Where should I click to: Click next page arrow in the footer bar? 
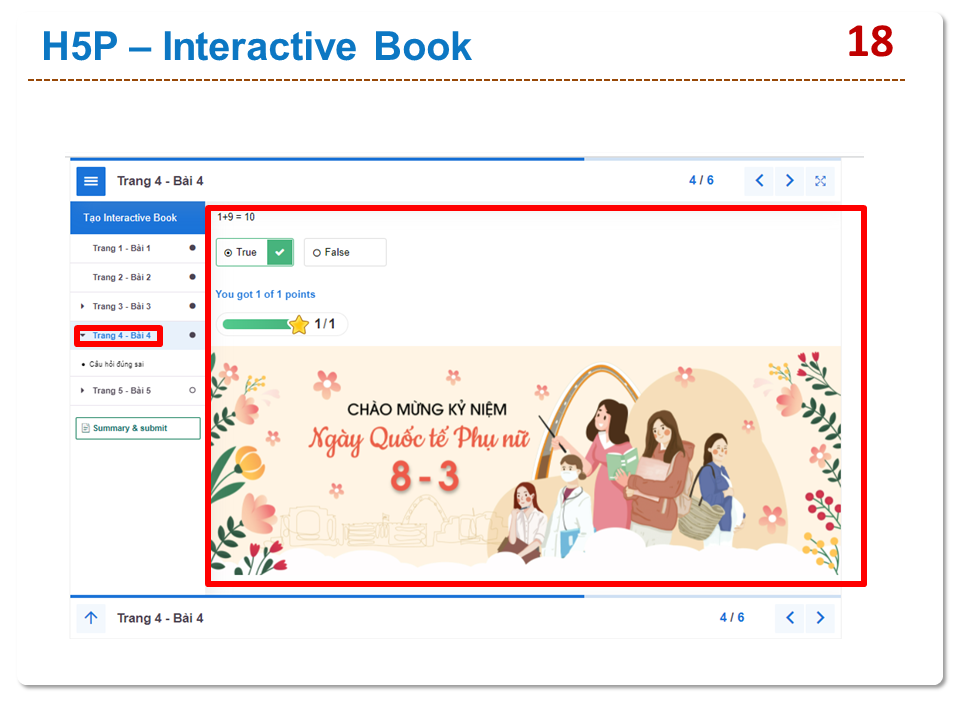[820, 618]
